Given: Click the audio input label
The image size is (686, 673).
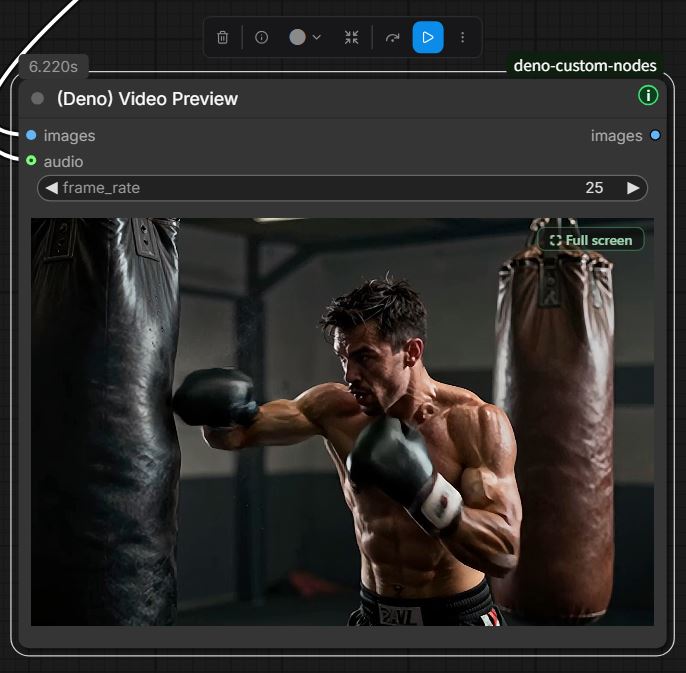Looking at the screenshot, I should point(63,161).
